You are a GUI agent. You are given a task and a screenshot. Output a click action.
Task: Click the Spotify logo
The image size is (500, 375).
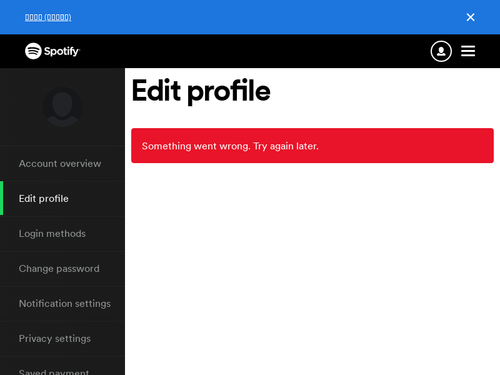pos(52,51)
